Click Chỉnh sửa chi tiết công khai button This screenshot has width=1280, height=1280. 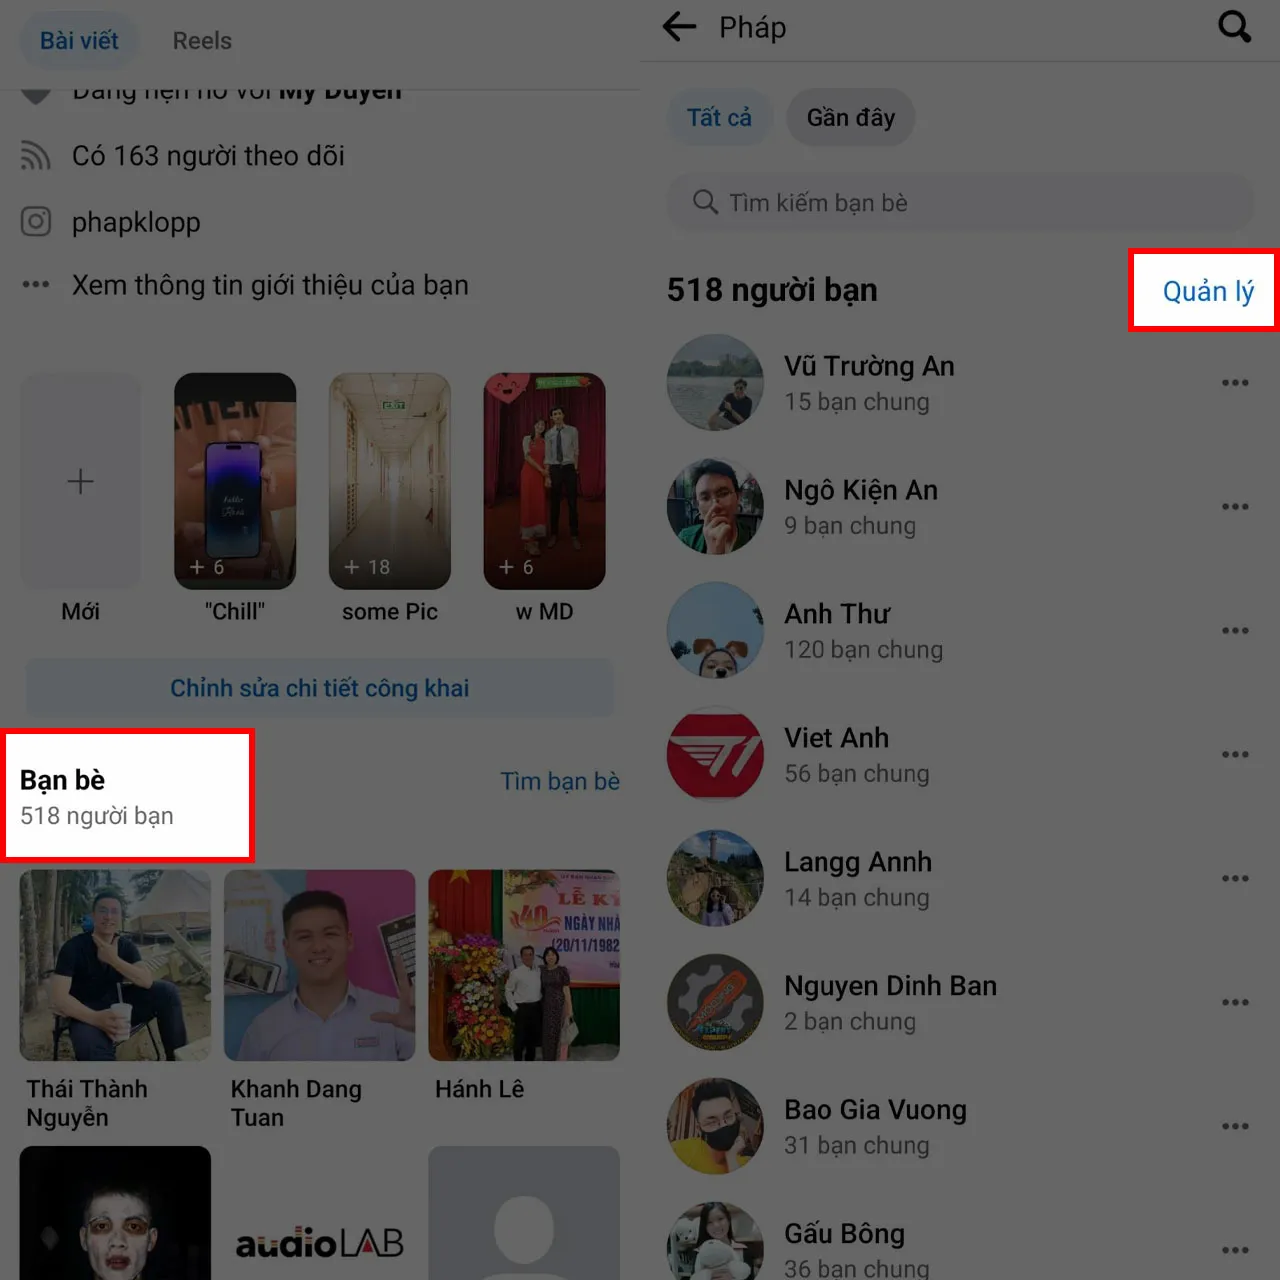pyautogui.click(x=320, y=688)
